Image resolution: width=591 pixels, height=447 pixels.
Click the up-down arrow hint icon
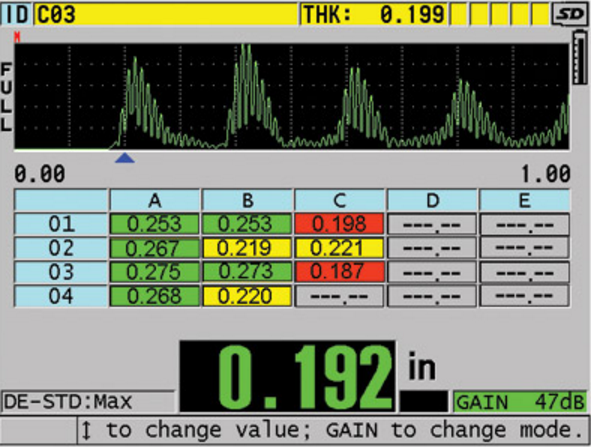pyautogui.click(x=86, y=430)
